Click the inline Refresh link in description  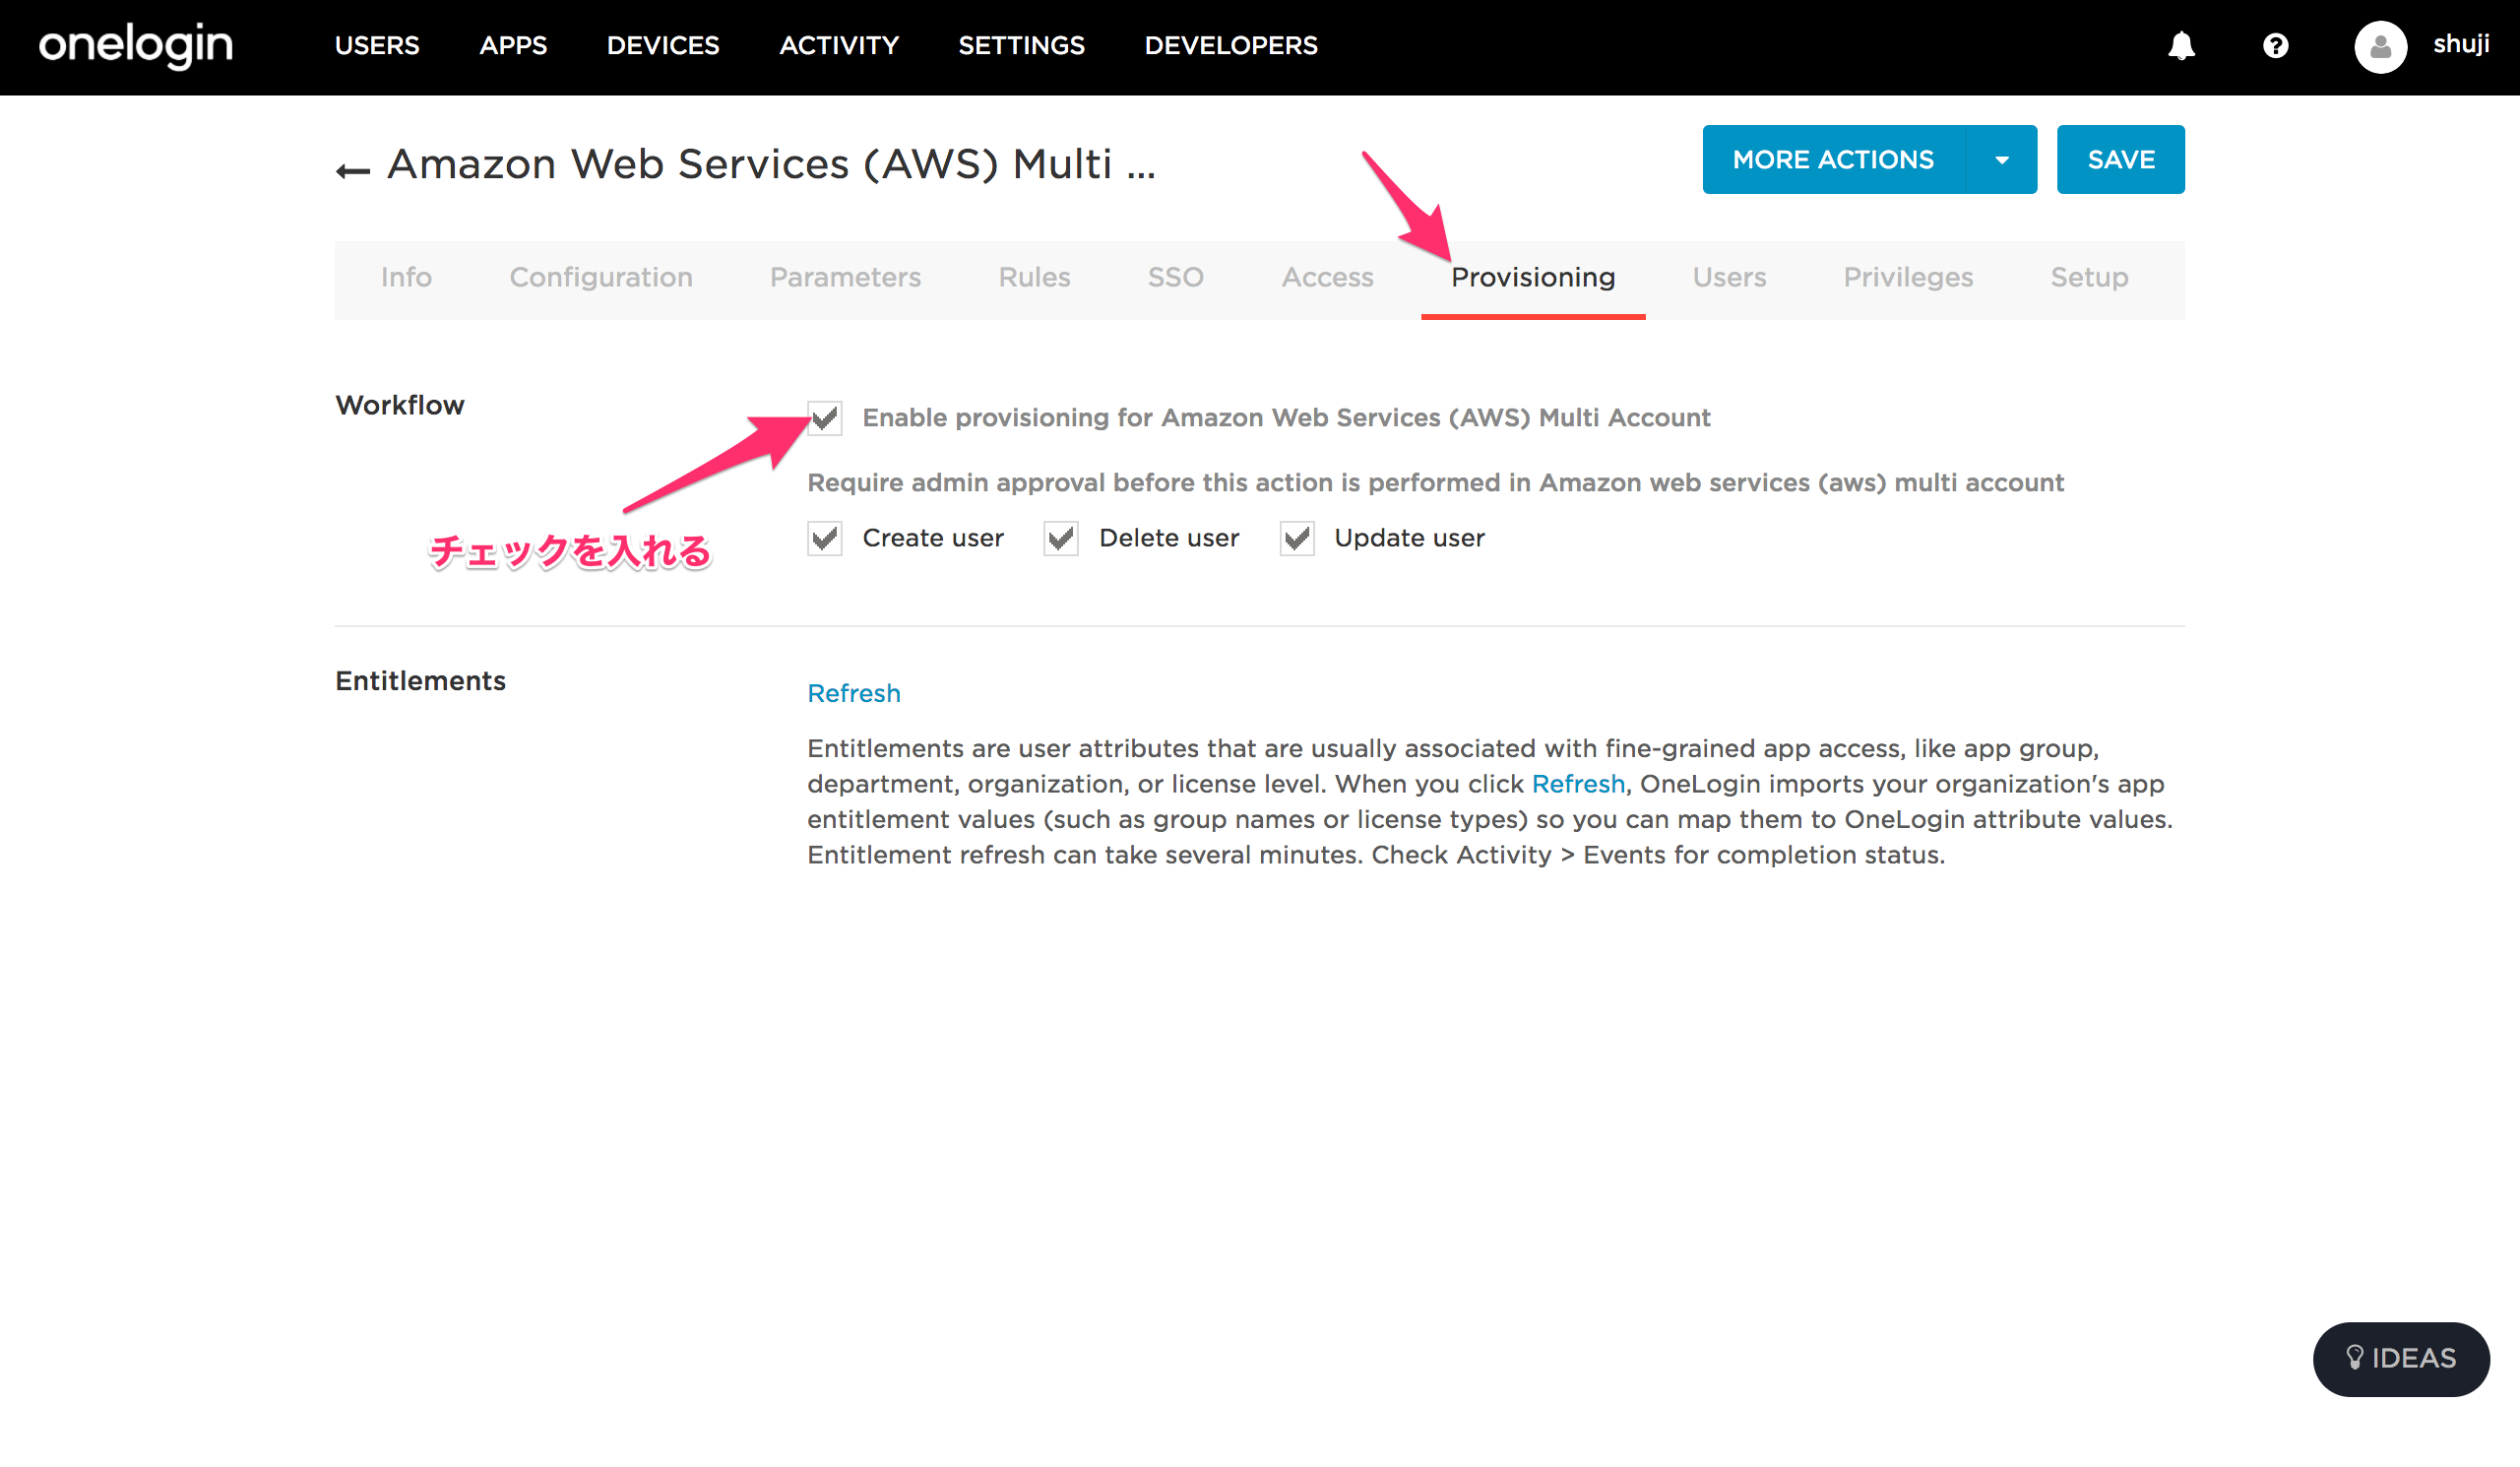1577,784
